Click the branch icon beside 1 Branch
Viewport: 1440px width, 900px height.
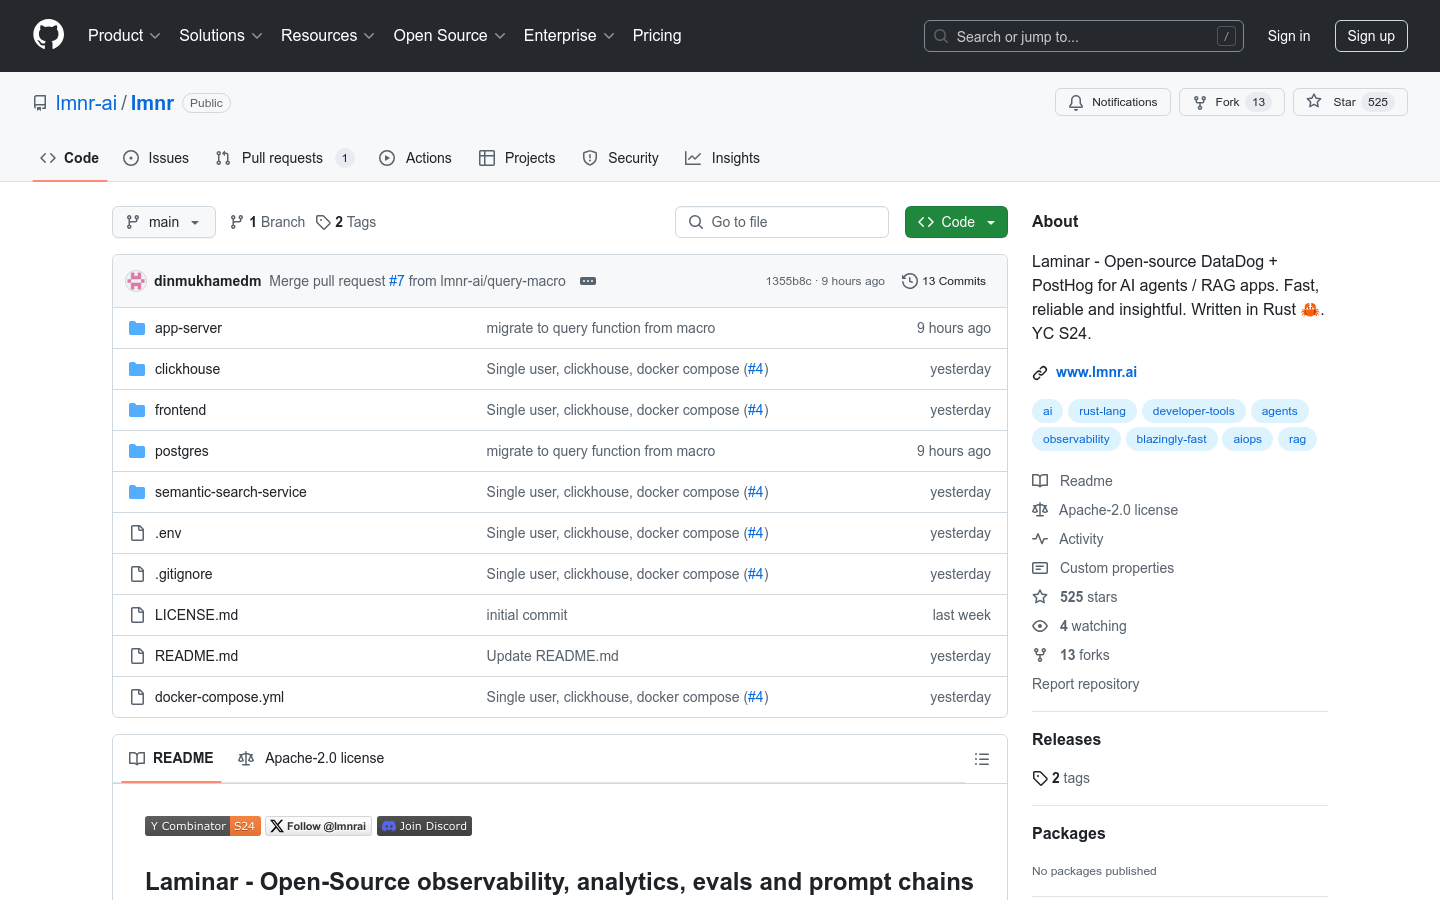[237, 222]
